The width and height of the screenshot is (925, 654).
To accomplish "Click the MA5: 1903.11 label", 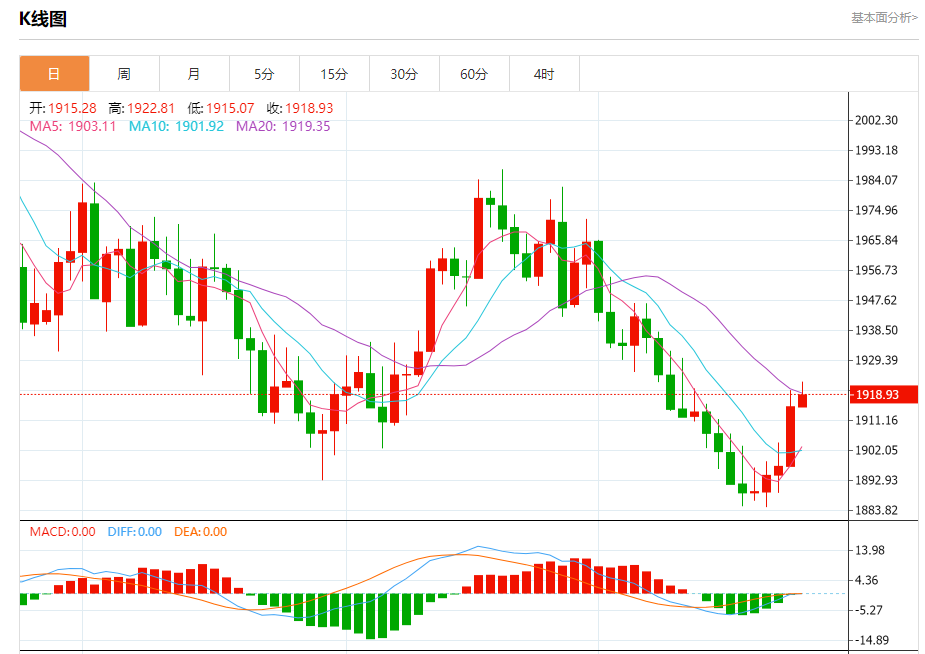I will (x=73, y=126).
